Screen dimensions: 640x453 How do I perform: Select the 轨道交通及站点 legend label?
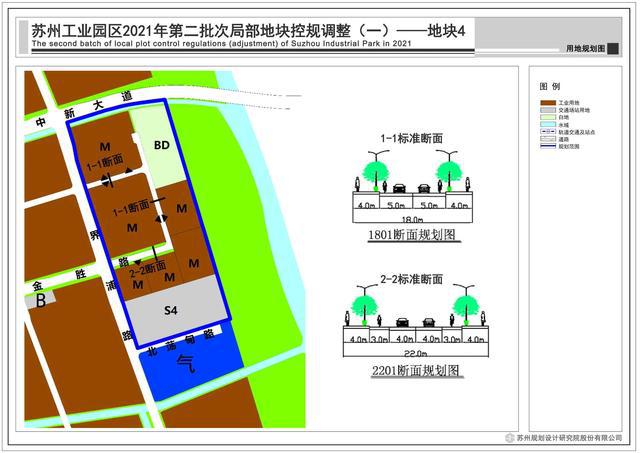tap(576, 132)
